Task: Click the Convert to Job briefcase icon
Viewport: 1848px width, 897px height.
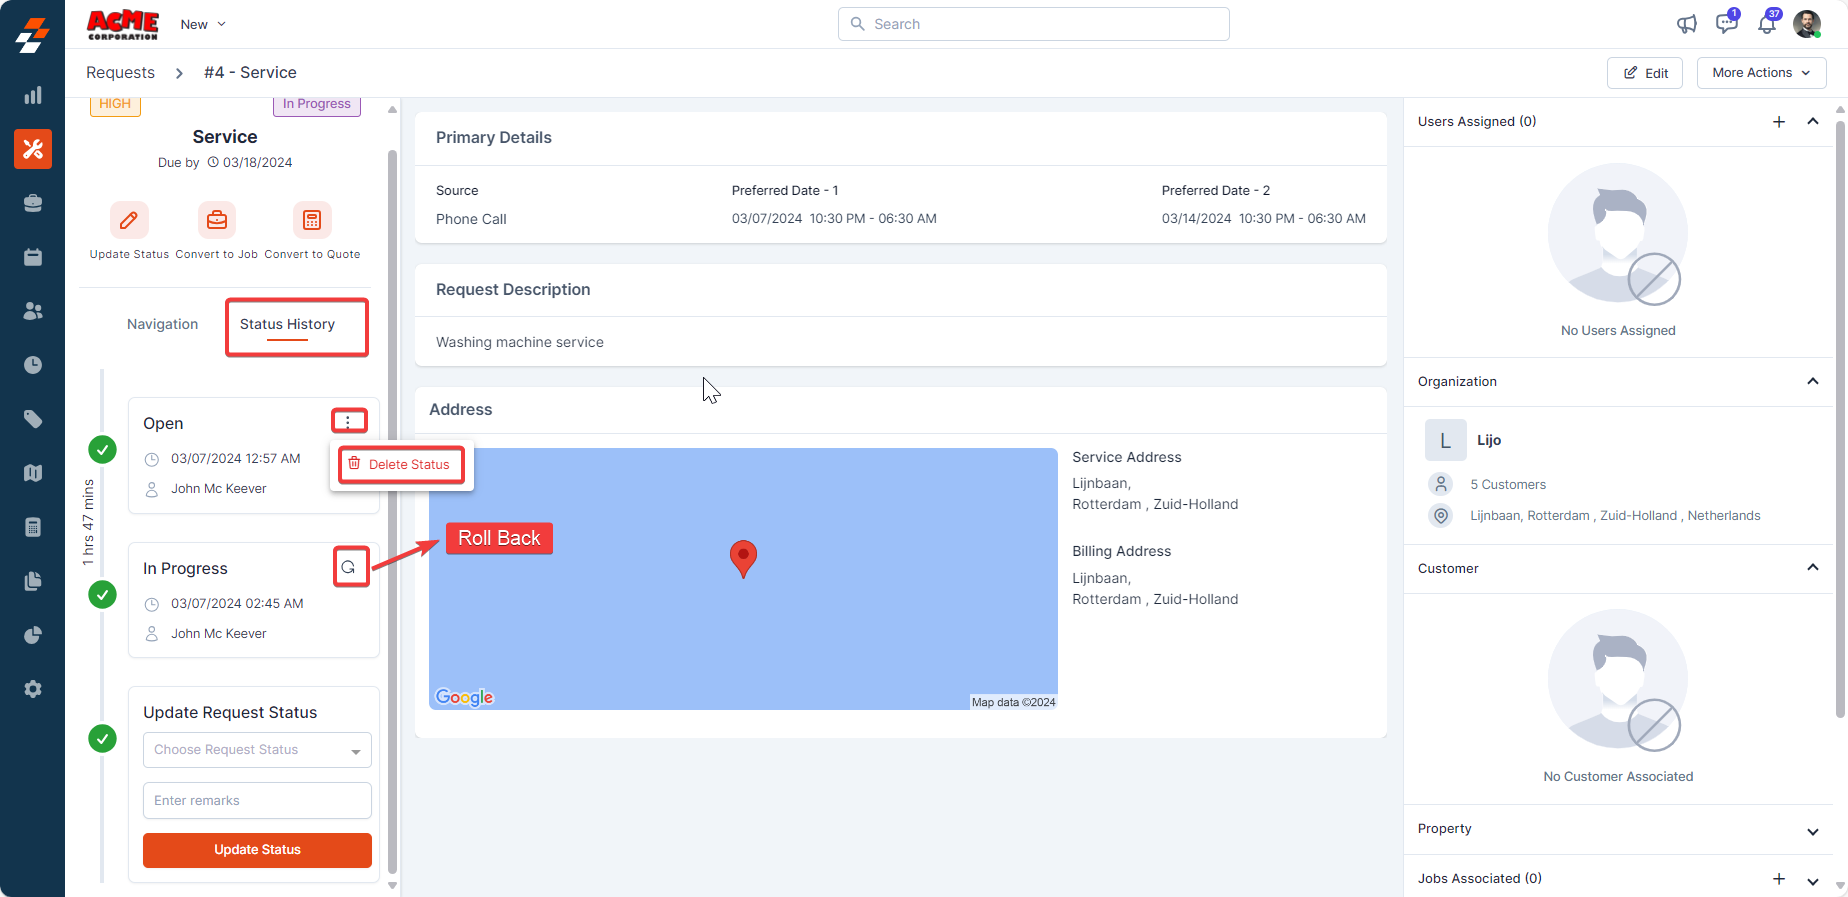Action: pyautogui.click(x=216, y=221)
